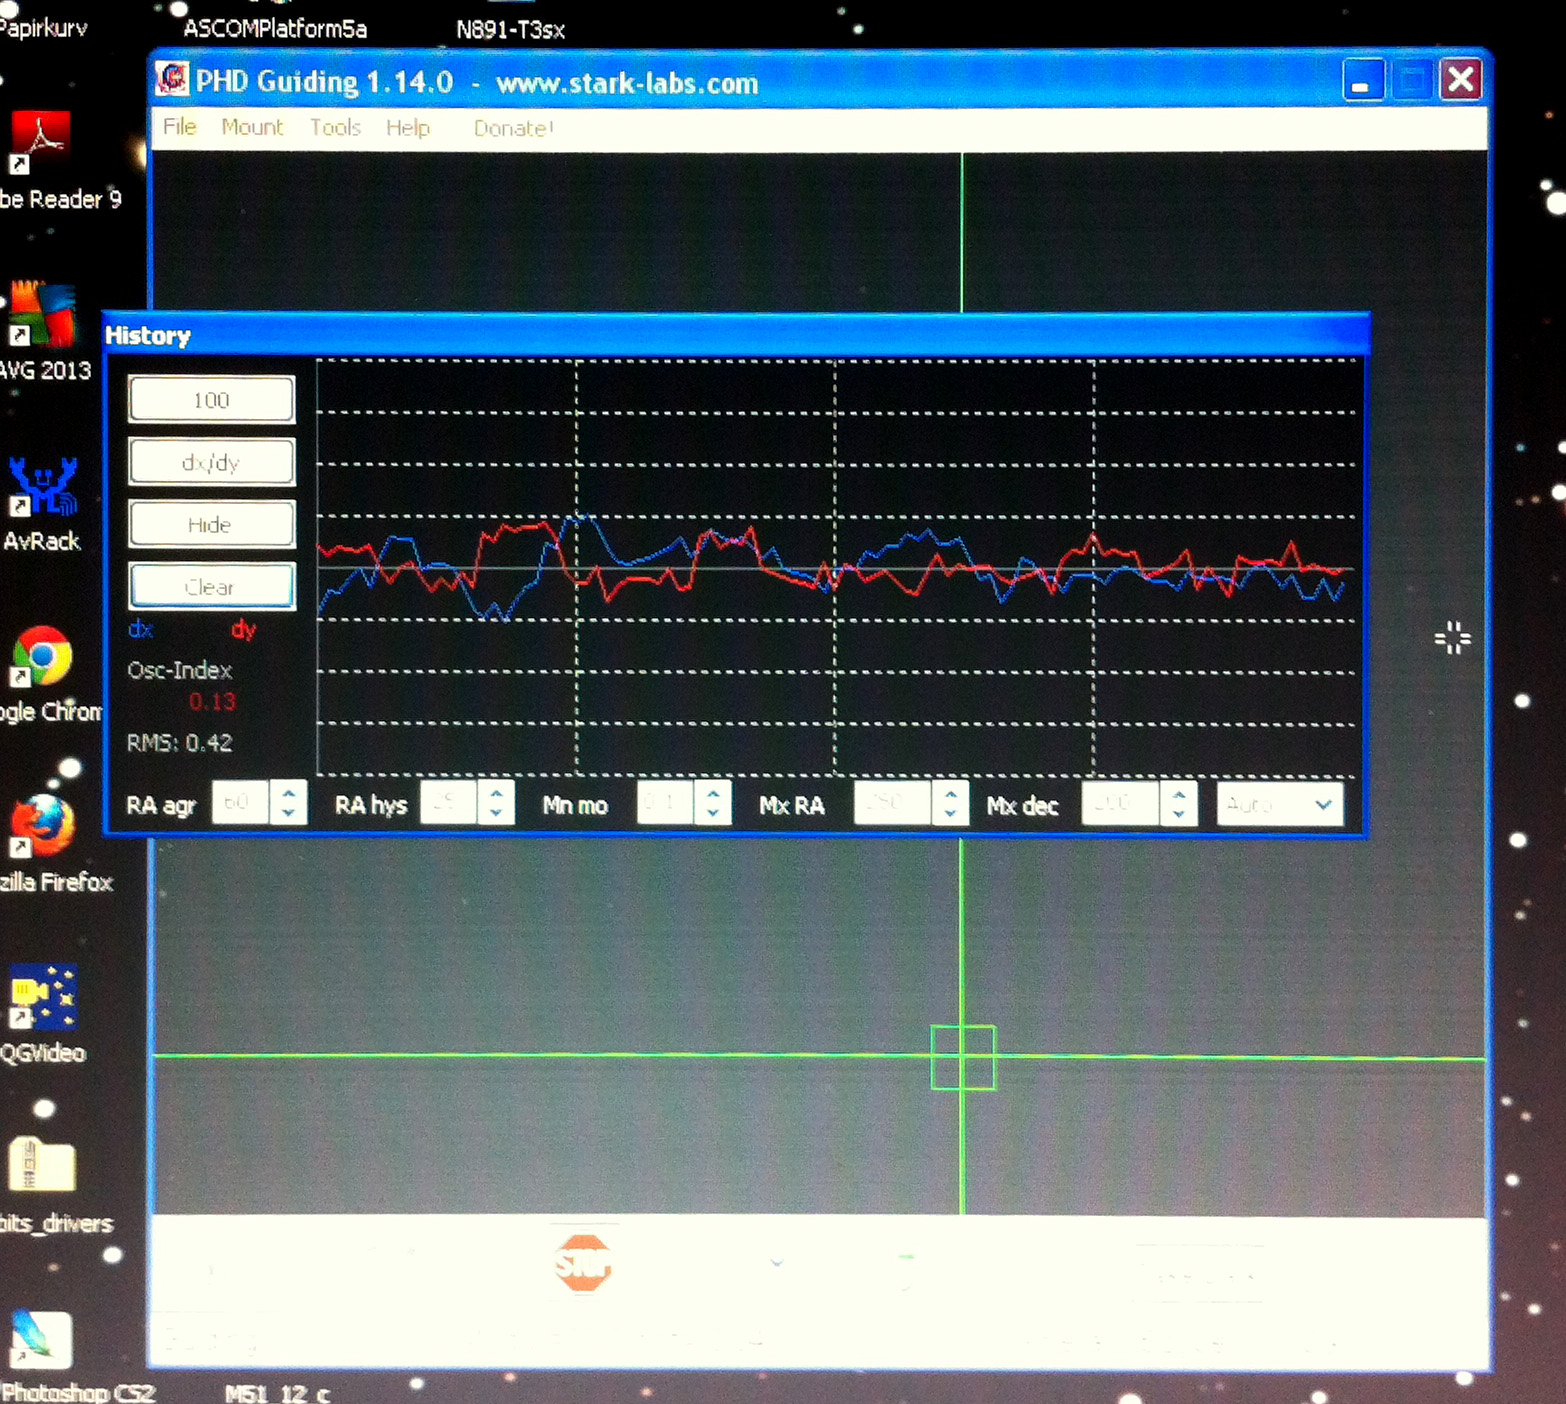The width and height of the screenshot is (1566, 1404).
Task: Click into the RA agr value field
Action: point(241,803)
